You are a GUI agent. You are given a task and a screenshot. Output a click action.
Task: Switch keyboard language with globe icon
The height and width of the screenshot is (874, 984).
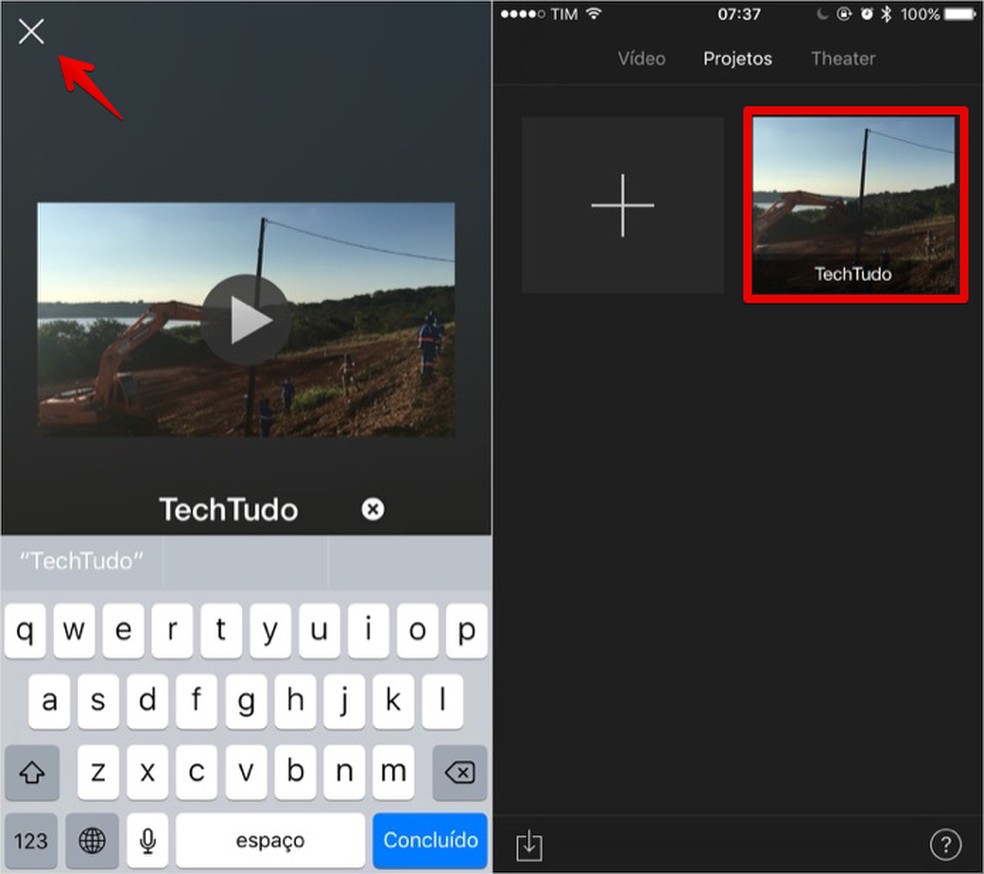(x=92, y=840)
